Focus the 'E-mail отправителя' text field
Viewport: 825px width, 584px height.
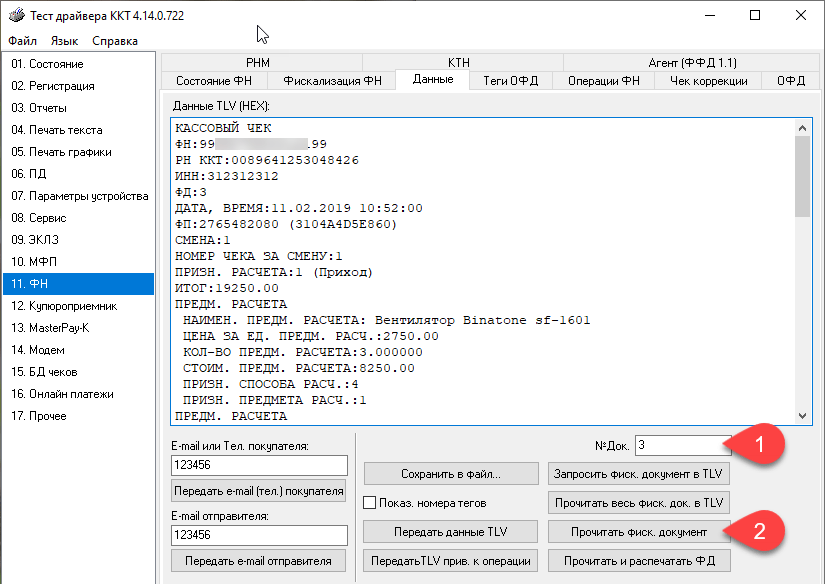pos(259,536)
